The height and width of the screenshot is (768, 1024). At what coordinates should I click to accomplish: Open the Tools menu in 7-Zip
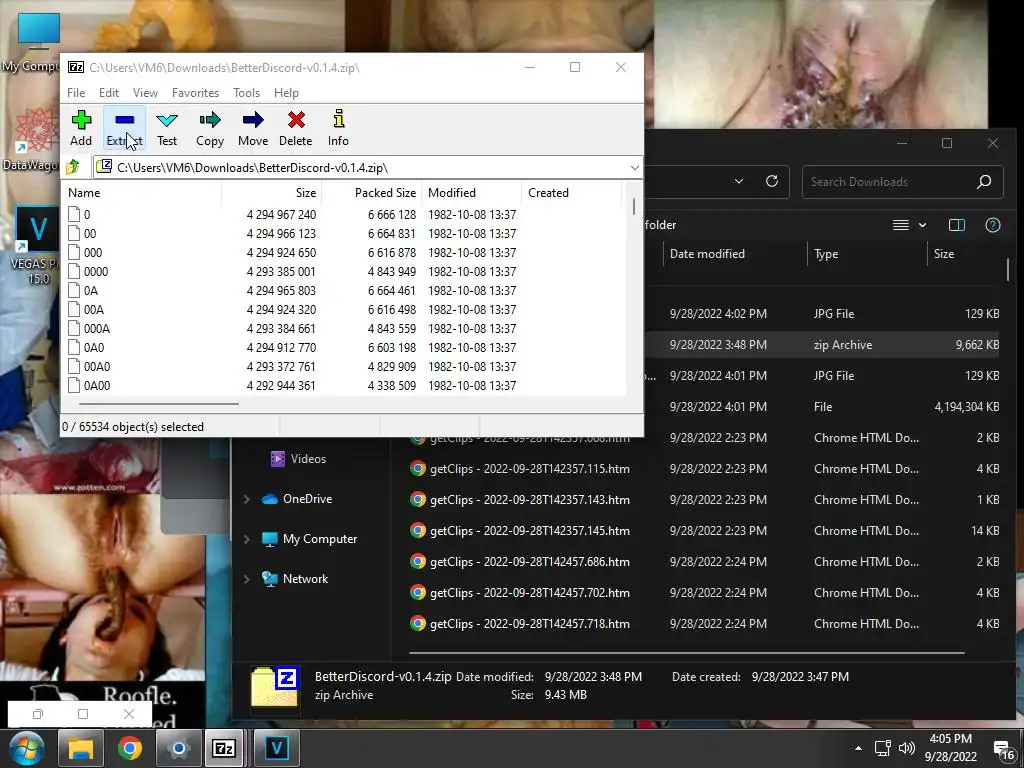click(246, 93)
